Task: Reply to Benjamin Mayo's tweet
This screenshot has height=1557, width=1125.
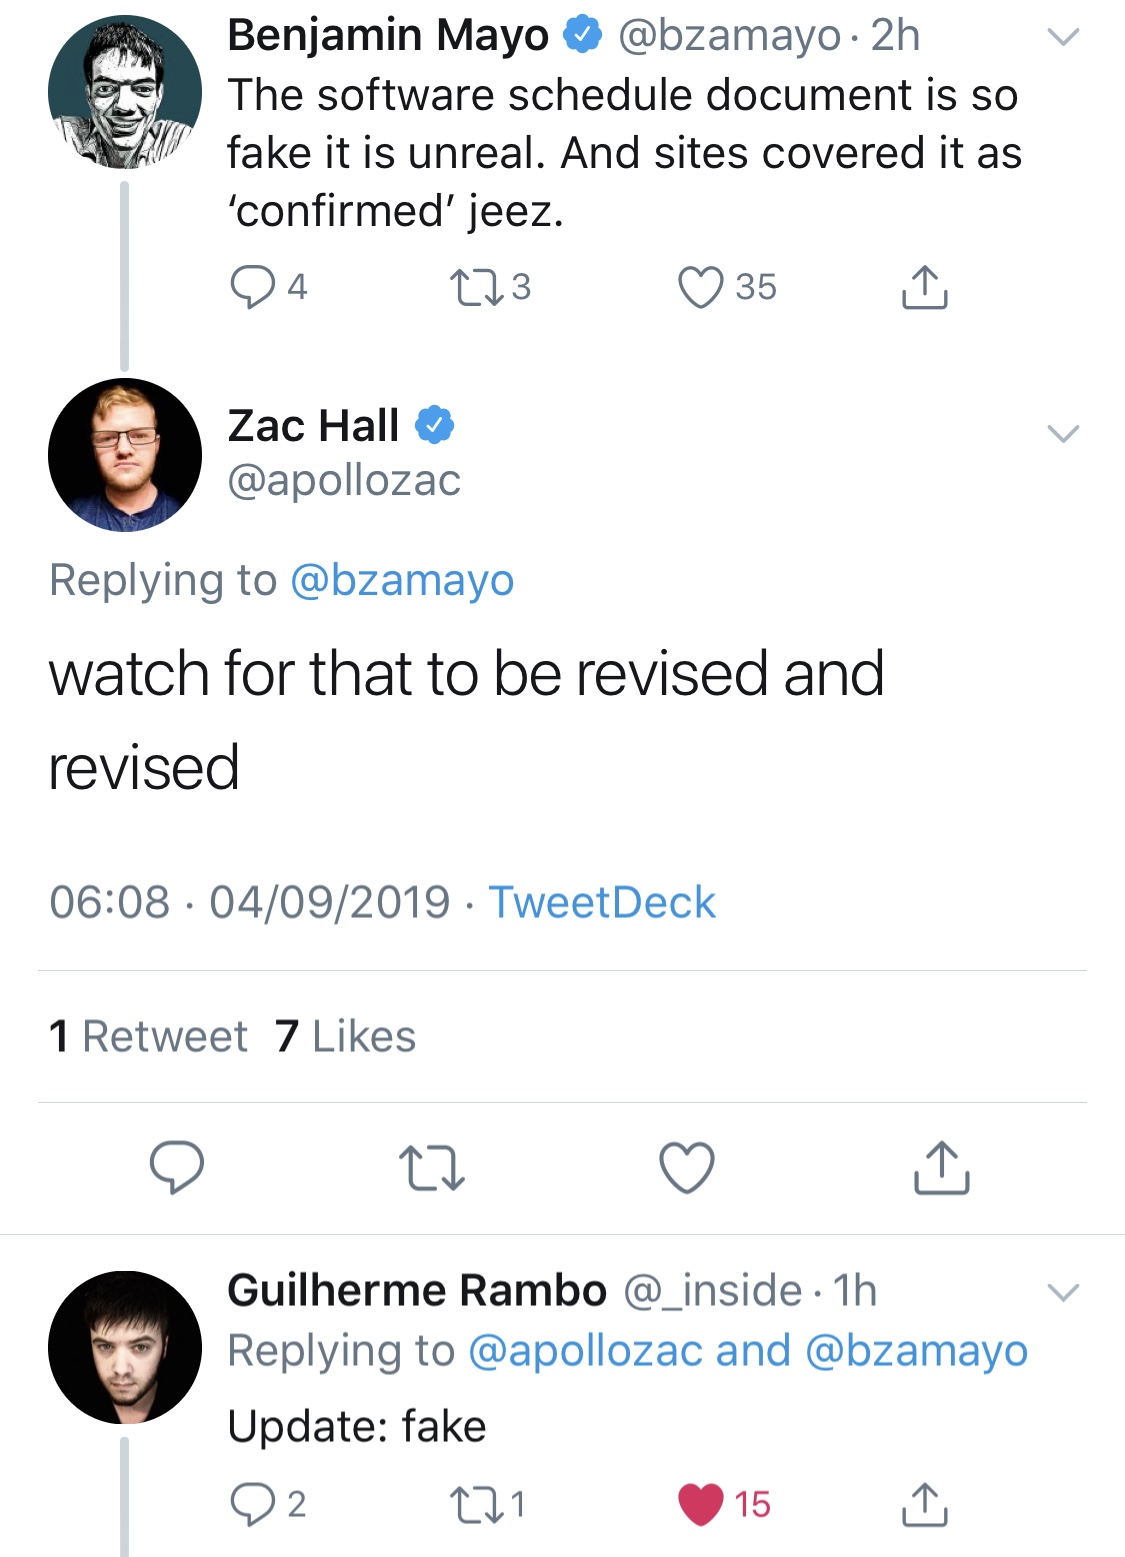Action: click(x=252, y=288)
